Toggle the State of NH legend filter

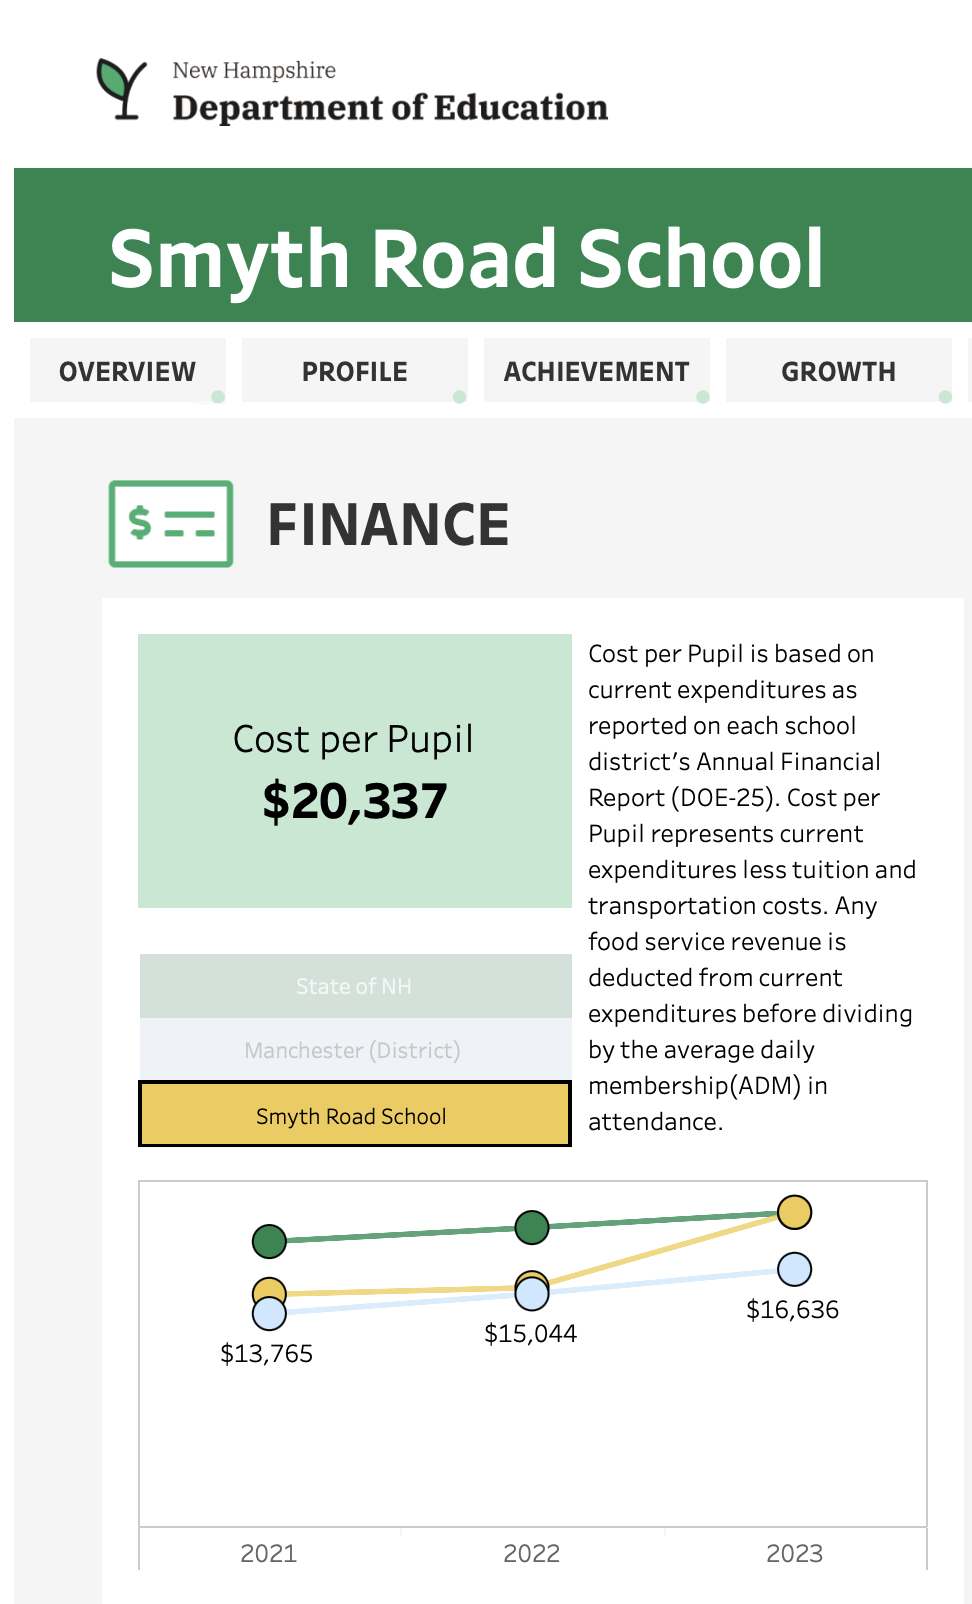[x=354, y=987]
